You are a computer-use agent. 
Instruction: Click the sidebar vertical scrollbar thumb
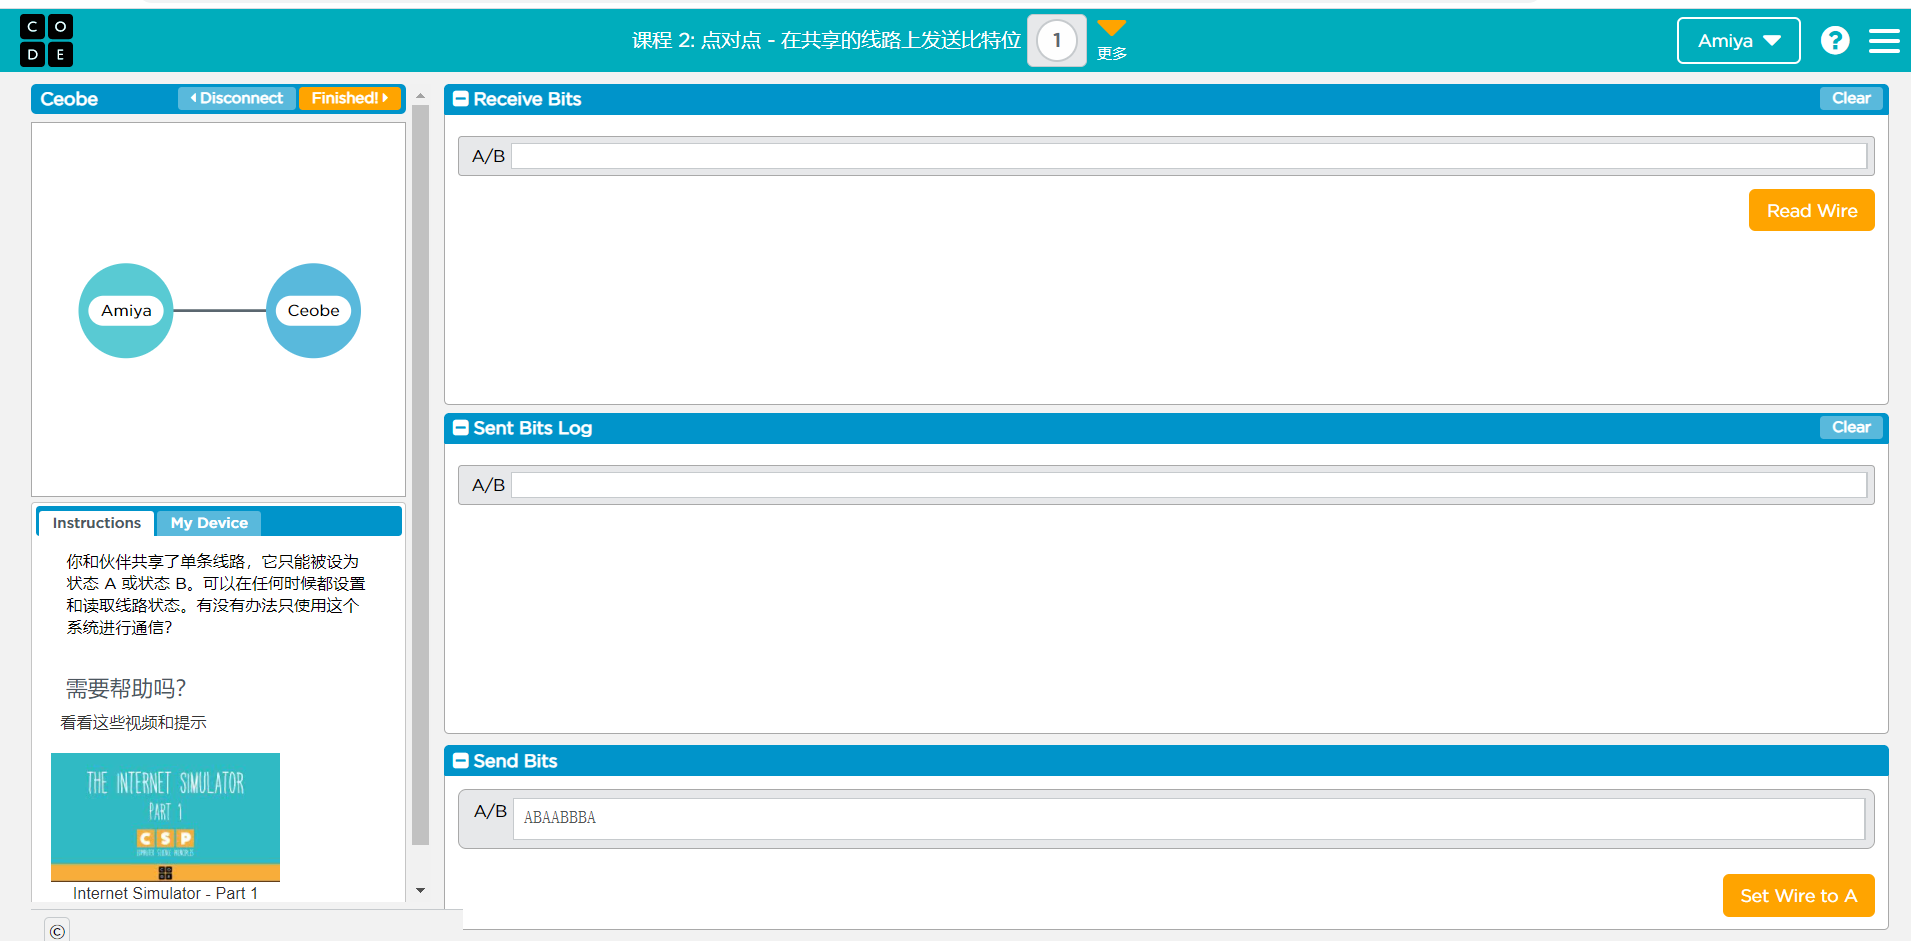coord(421,475)
